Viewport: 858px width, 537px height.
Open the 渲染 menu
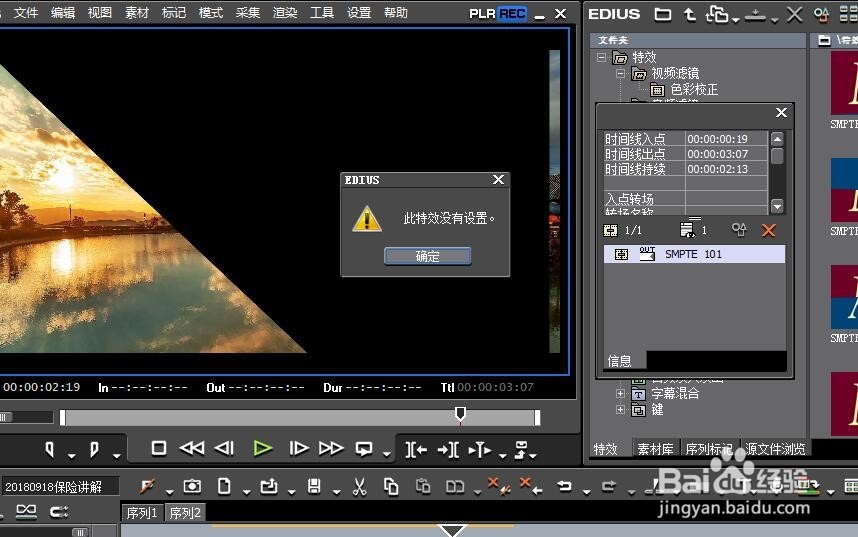(x=285, y=13)
